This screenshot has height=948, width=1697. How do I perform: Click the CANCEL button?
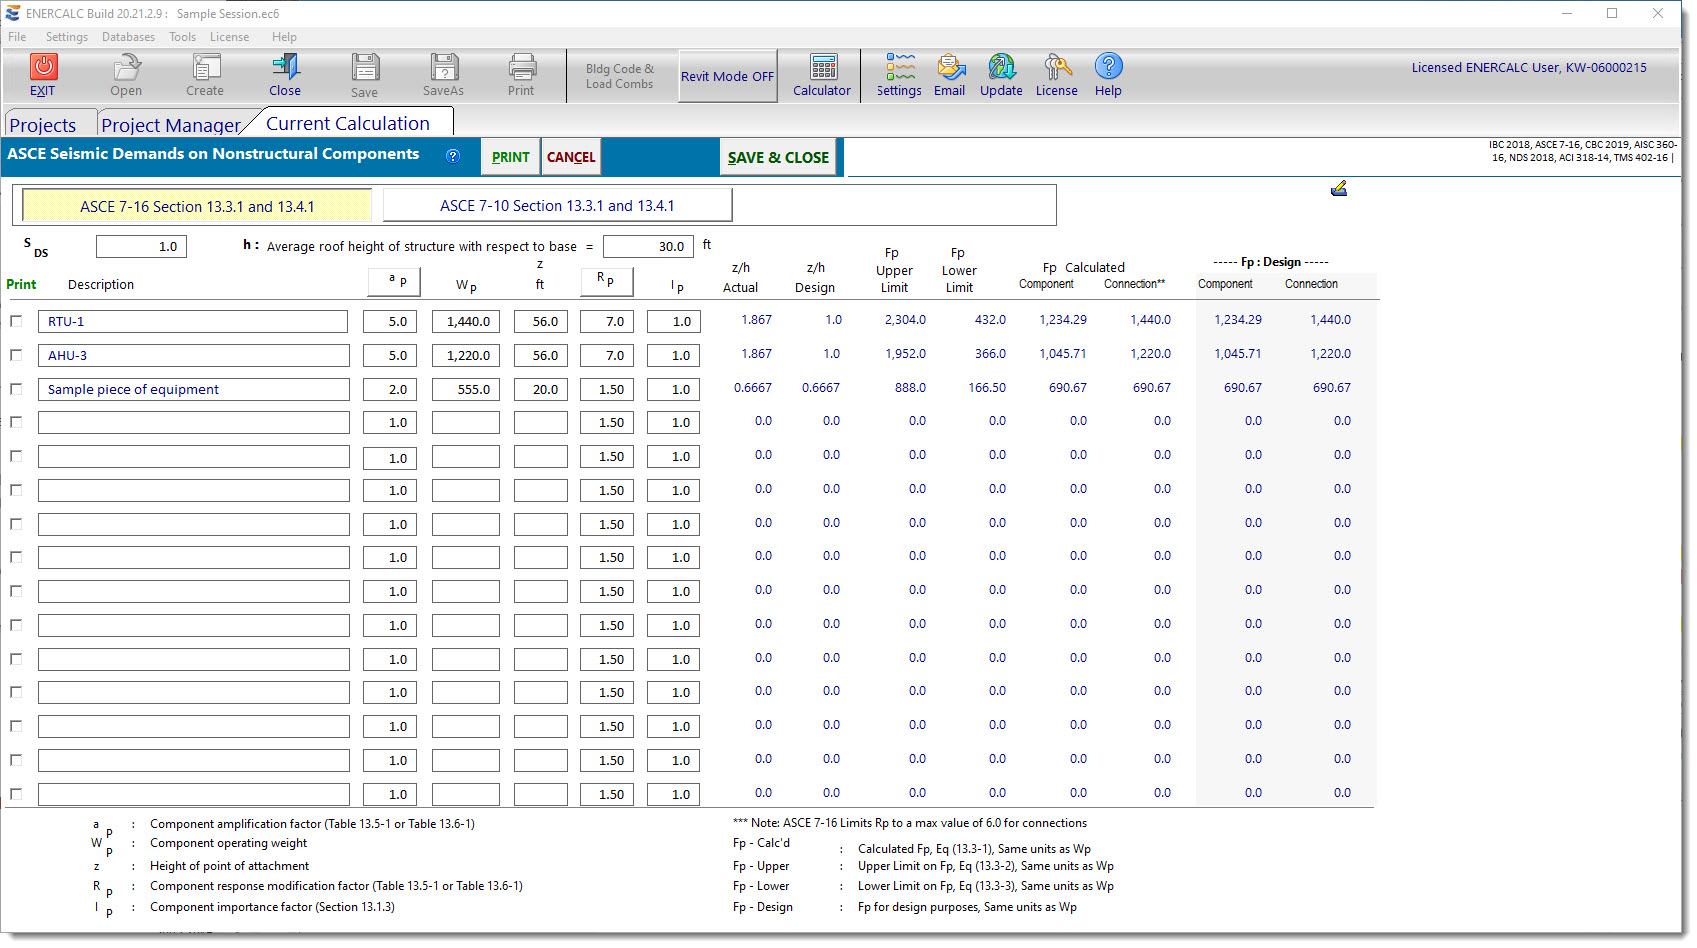(x=571, y=157)
